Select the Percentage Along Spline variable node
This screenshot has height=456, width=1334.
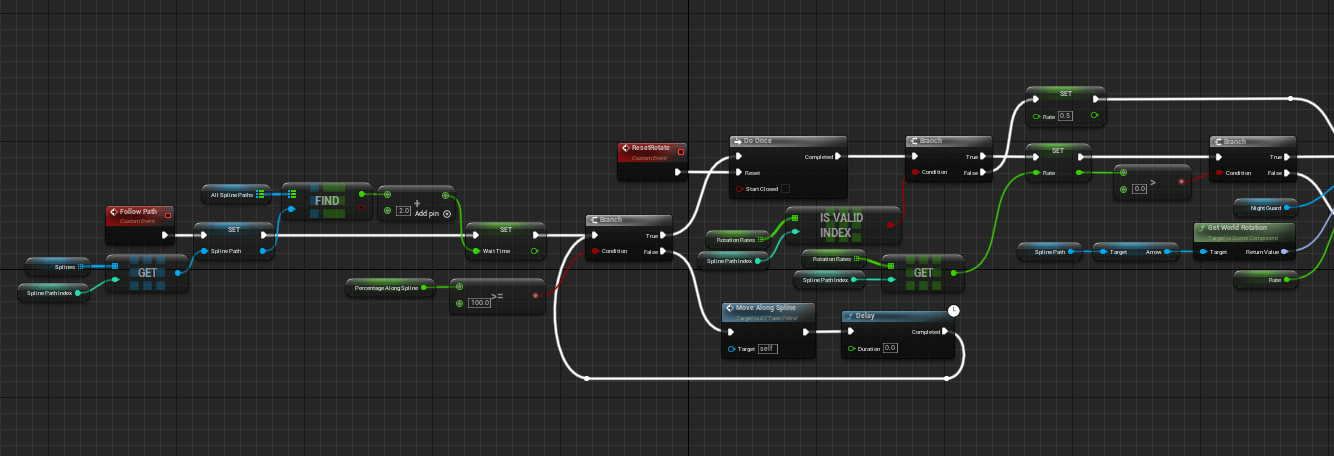tap(388, 288)
